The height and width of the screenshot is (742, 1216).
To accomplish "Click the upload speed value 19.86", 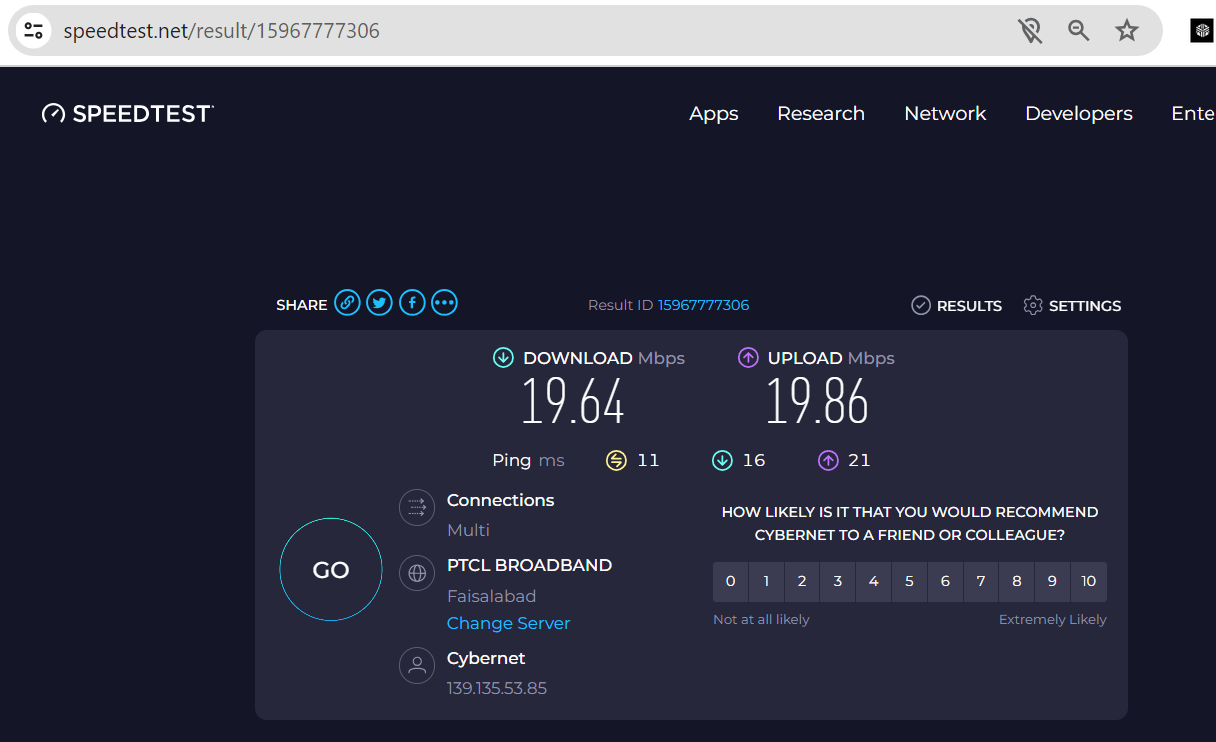I will pyautogui.click(x=817, y=402).
